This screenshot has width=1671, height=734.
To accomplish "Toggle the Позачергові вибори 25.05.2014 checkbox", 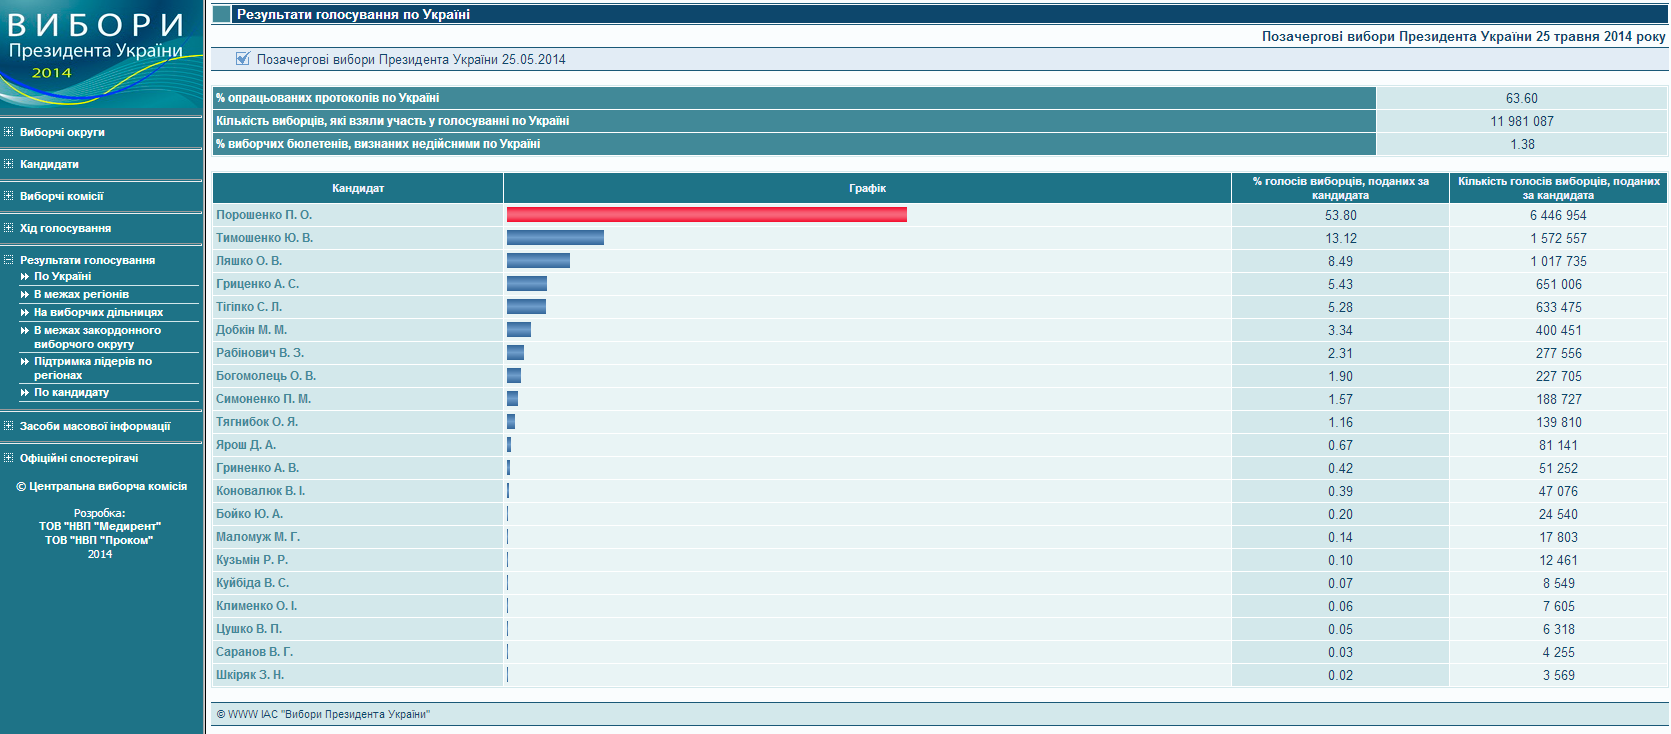I will 242,58.
